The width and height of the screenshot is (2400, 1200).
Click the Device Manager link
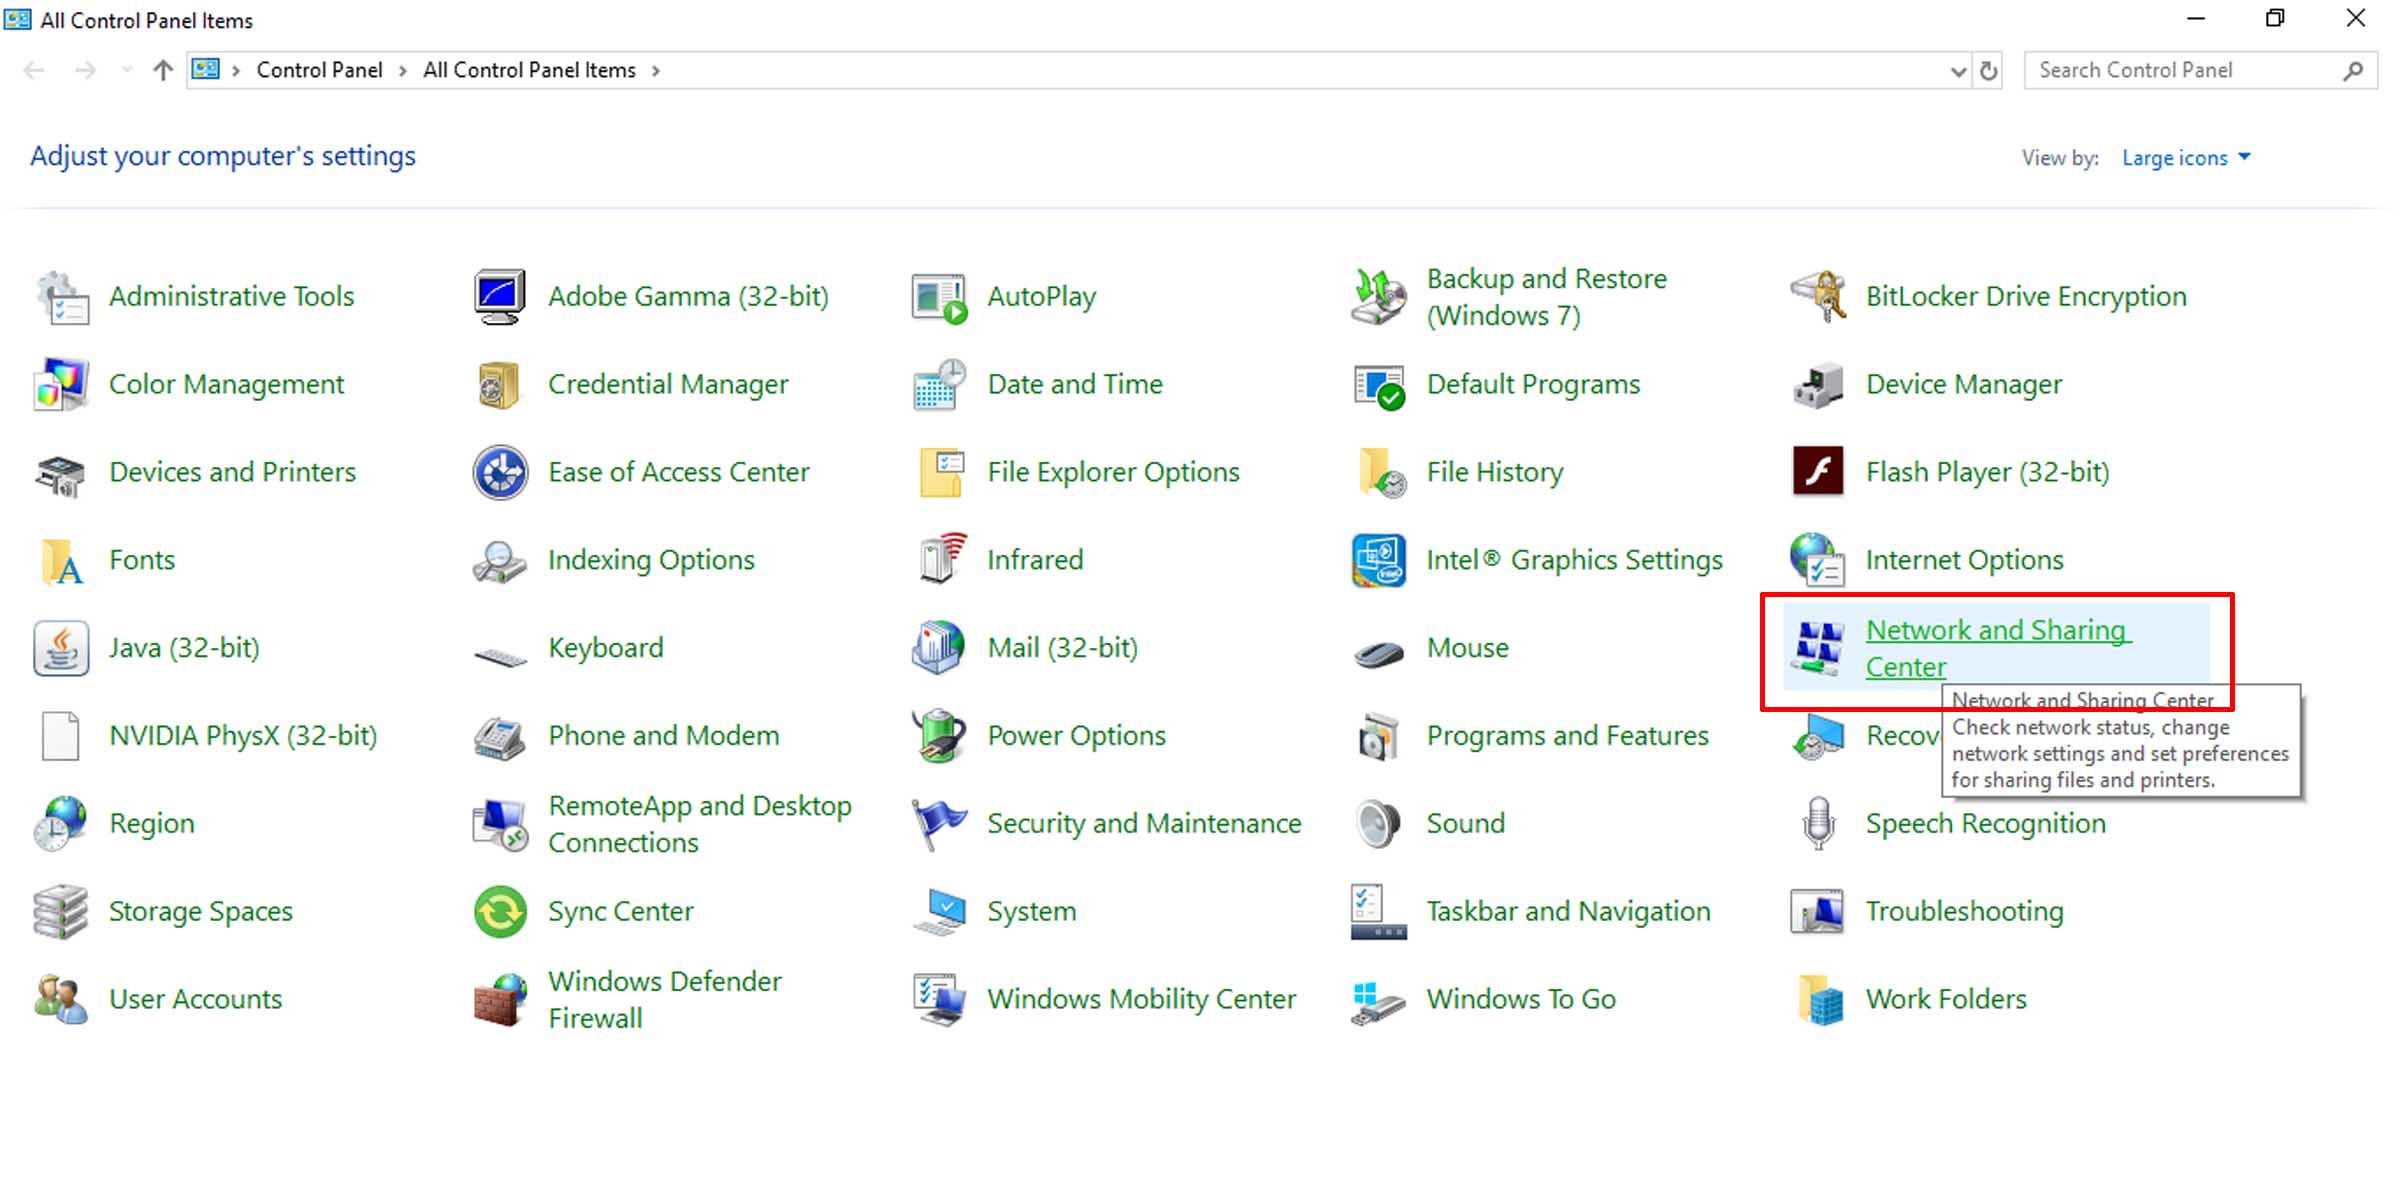[x=1963, y=384]
